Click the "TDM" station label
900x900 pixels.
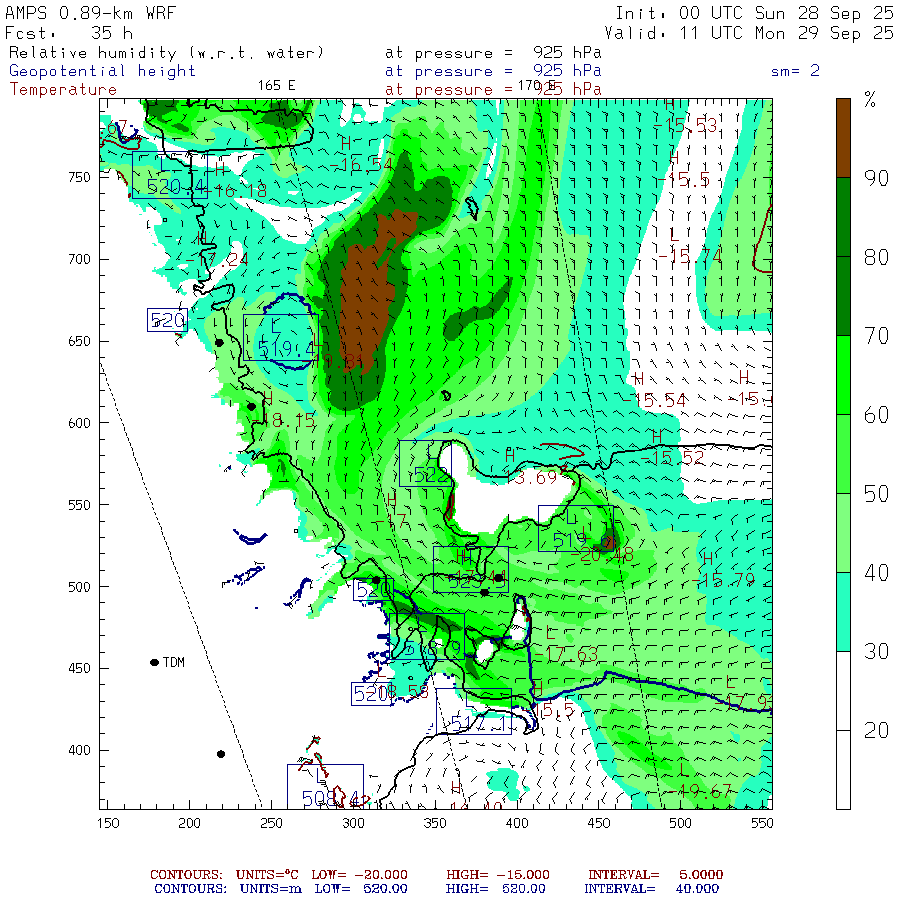pyautogui.click(x=173, y=662)
